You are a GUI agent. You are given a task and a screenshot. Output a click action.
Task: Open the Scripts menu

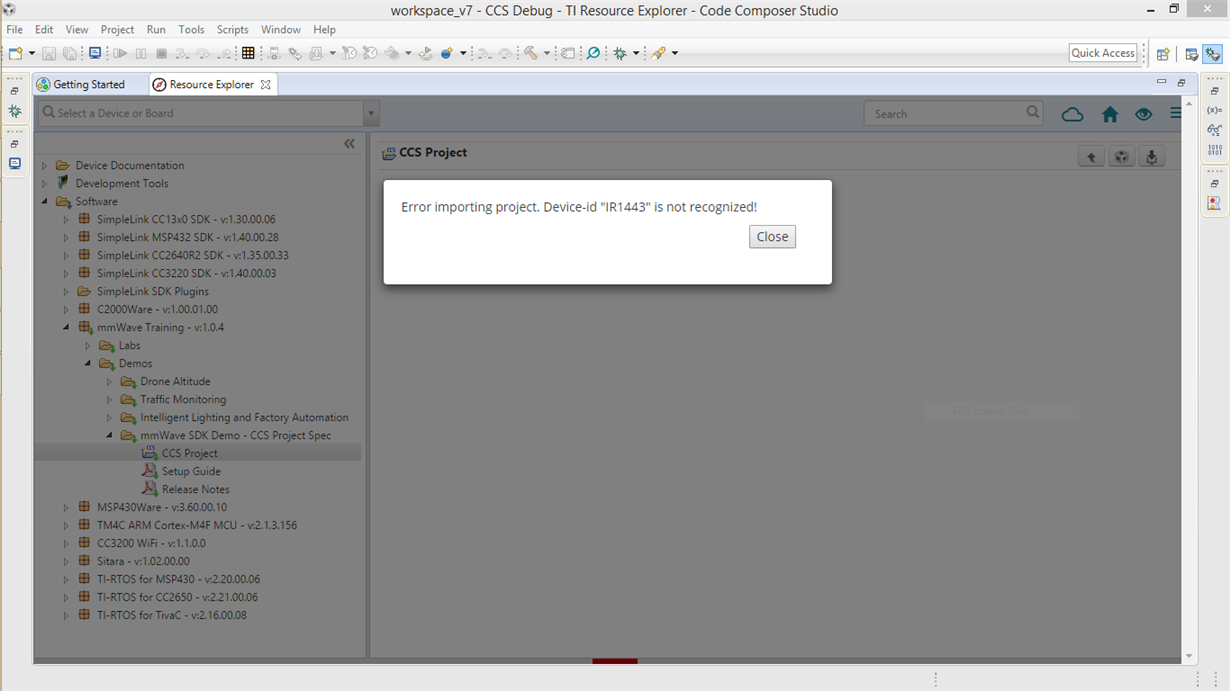click(233, 30)
